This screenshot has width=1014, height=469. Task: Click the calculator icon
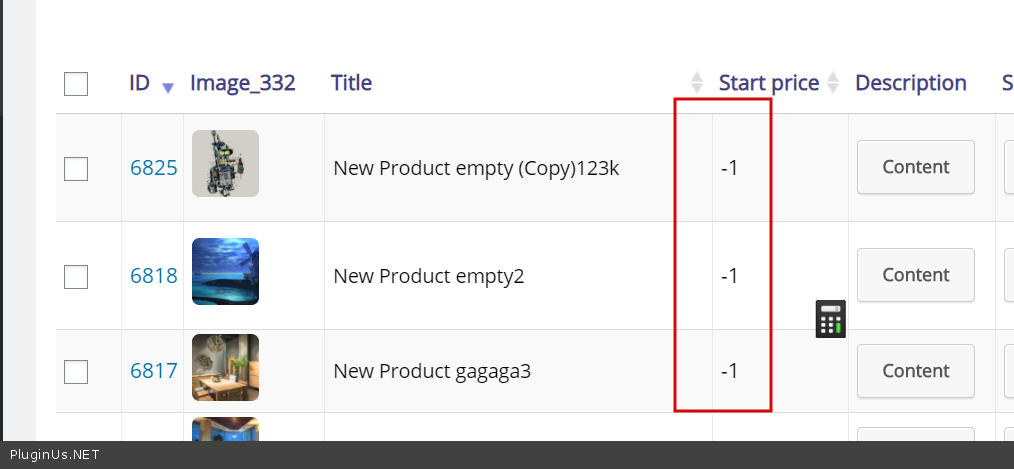point(830,319)
